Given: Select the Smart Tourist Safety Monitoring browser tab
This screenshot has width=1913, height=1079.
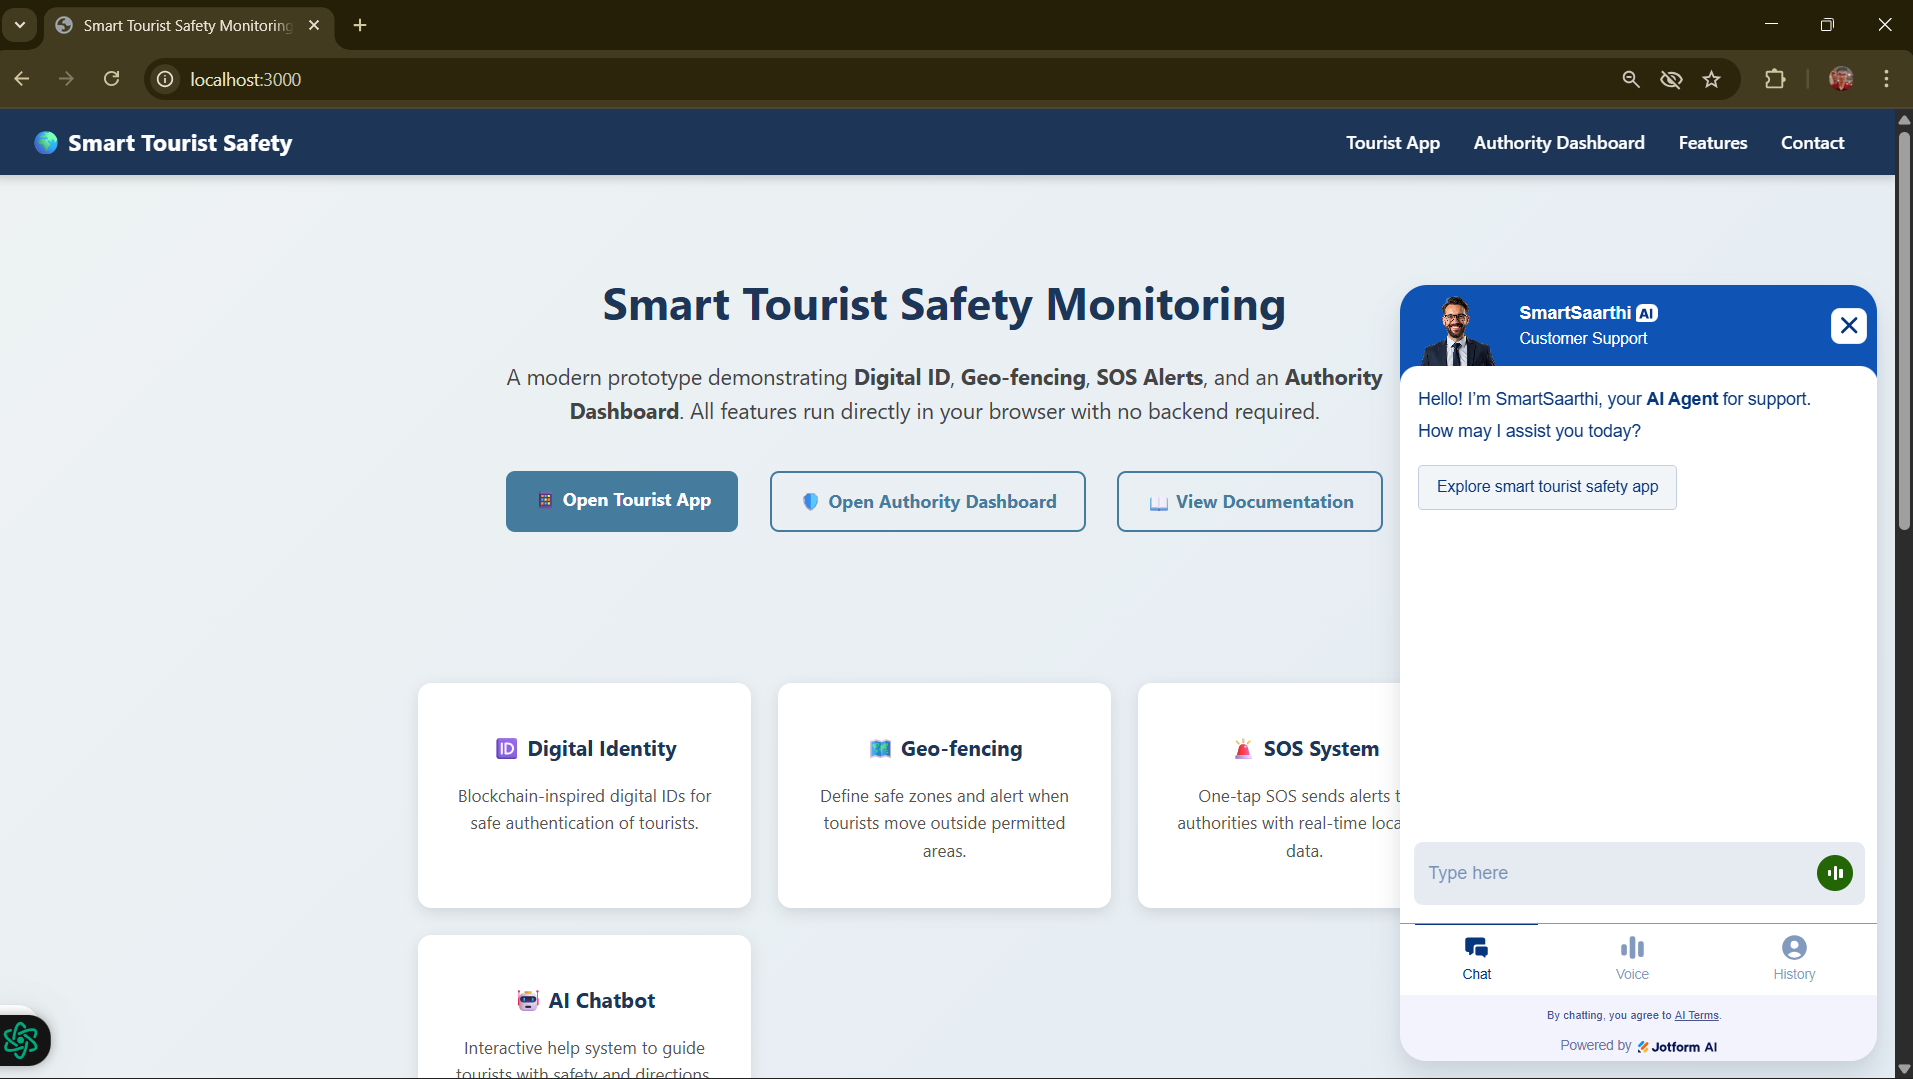Looking at the screenshot, I should point(188,26).
